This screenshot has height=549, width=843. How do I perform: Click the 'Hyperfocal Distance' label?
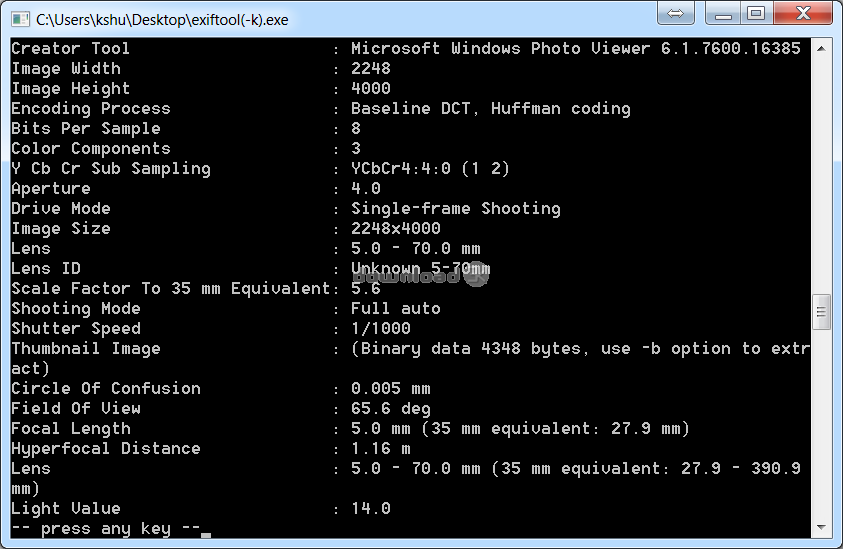pos(106,448)
